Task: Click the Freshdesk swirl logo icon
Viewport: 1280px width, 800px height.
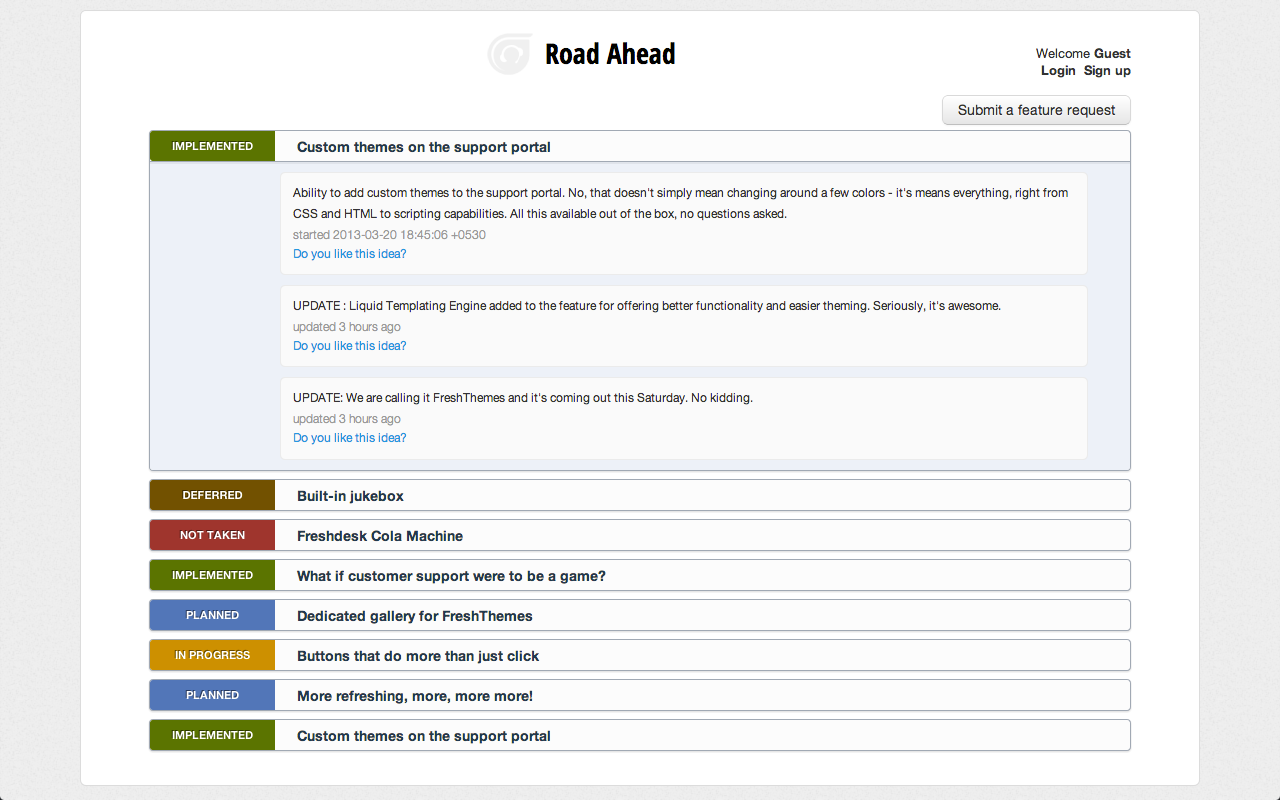Action: click(x=509, y=54)
